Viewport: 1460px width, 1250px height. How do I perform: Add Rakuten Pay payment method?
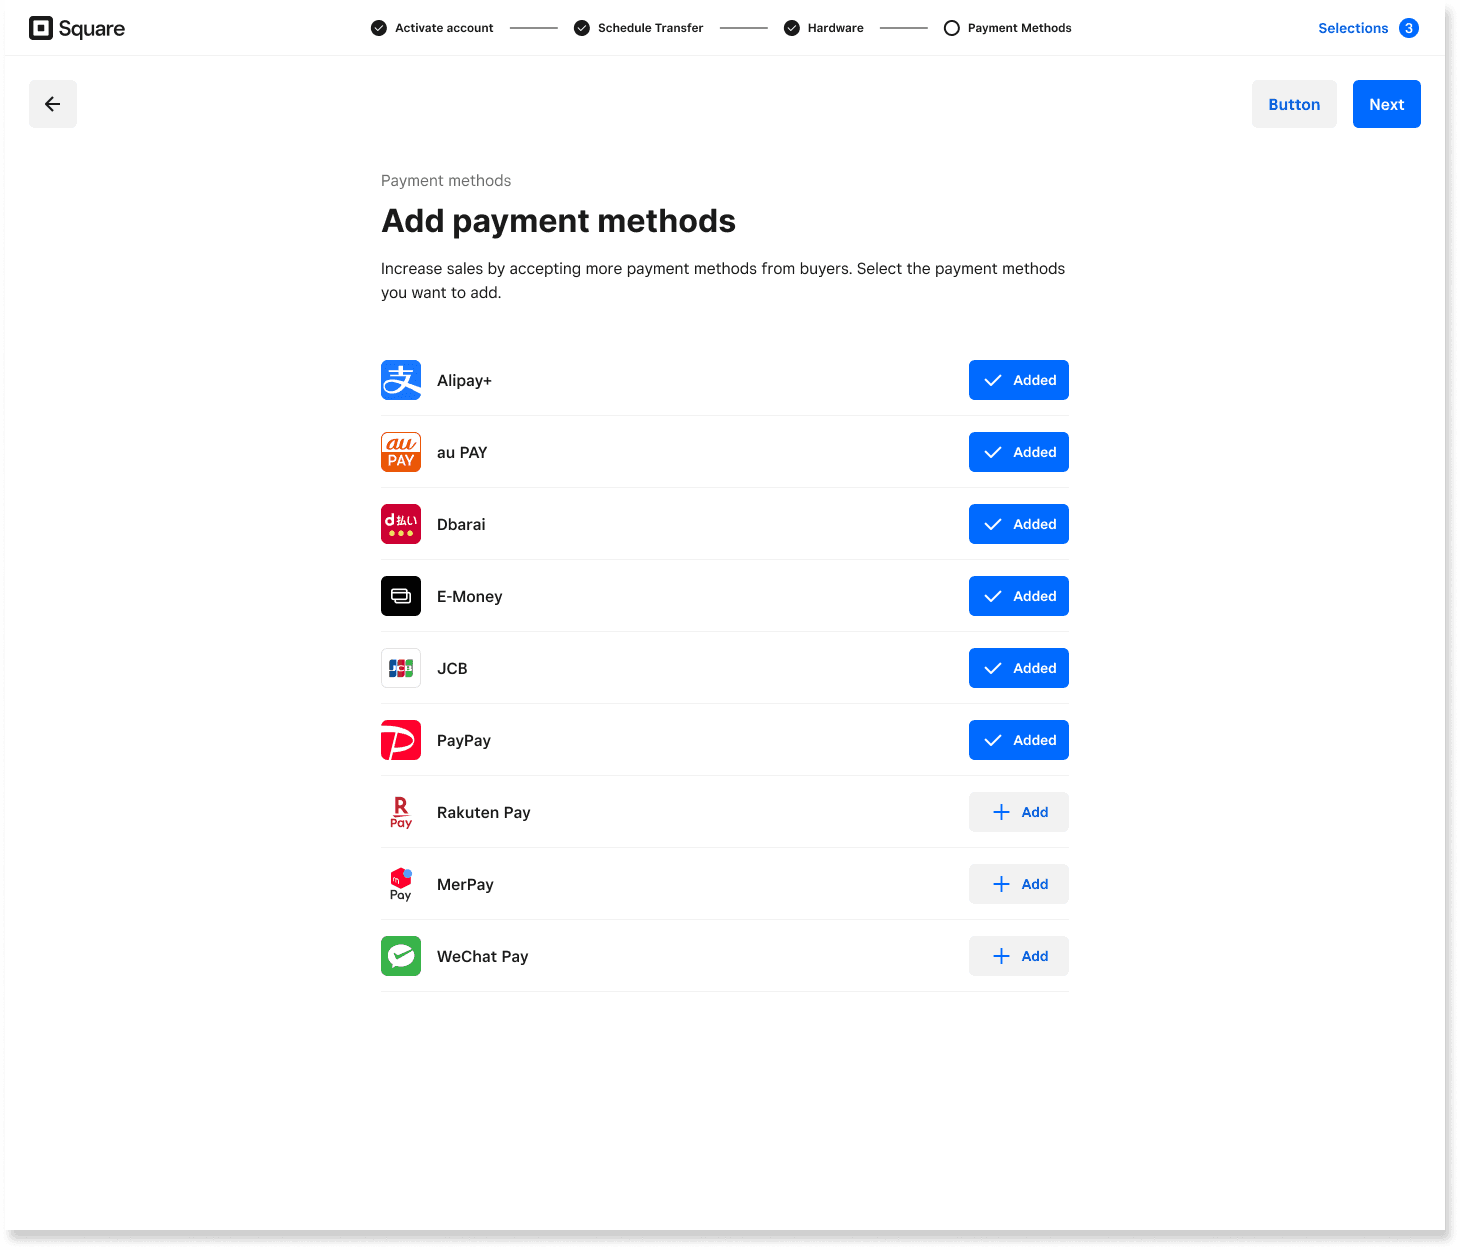point(1019,812)
